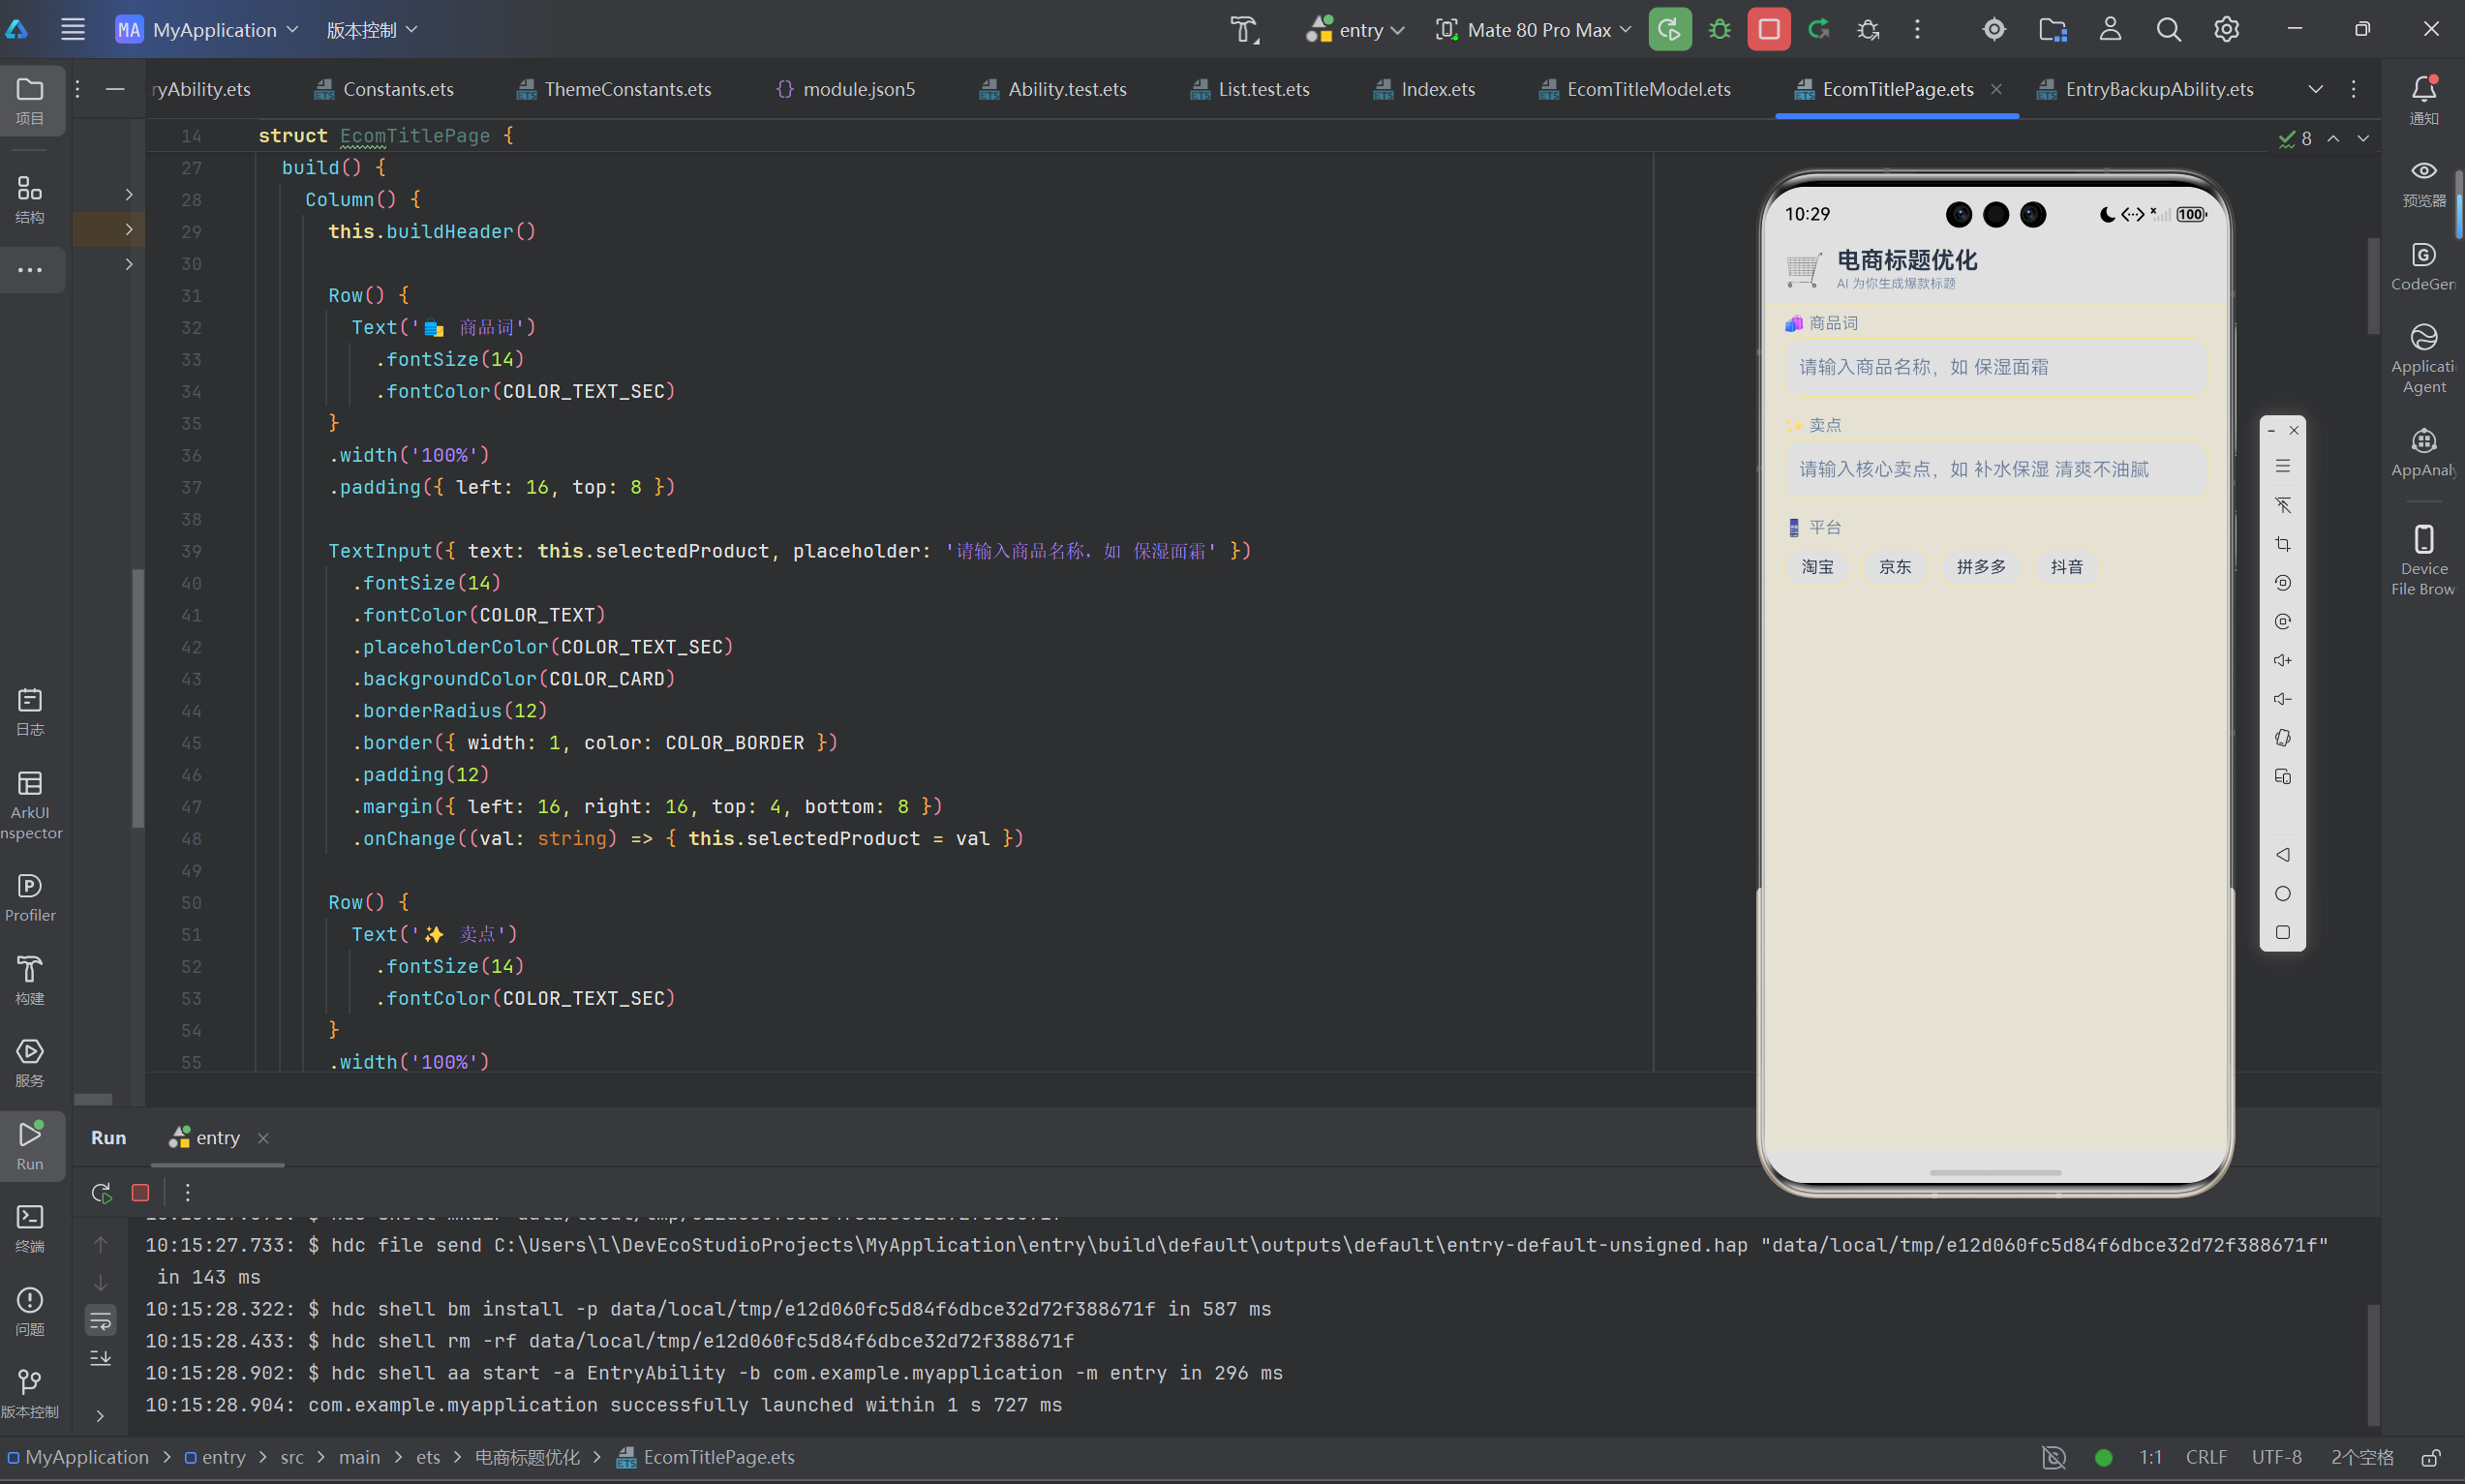Close the EcomTitlePage.ets tab
The image size is (2465, 1484).
pyautogui.click(x=1996, y=89)
